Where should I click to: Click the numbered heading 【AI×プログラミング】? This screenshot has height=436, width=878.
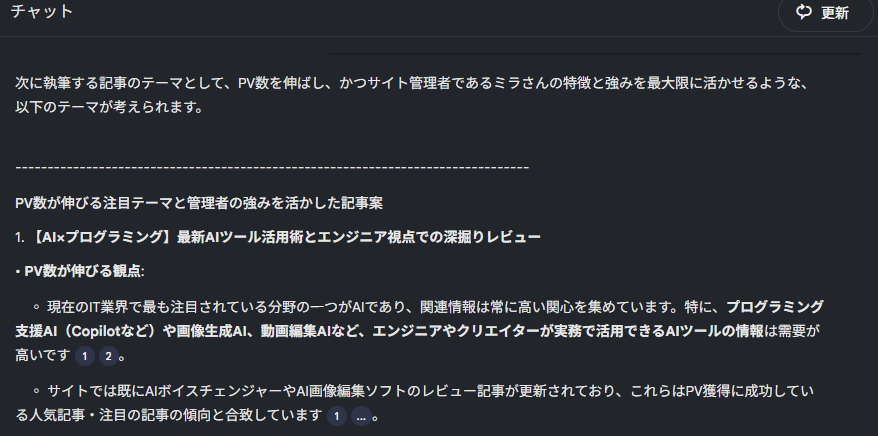click(x=278, y=237)
